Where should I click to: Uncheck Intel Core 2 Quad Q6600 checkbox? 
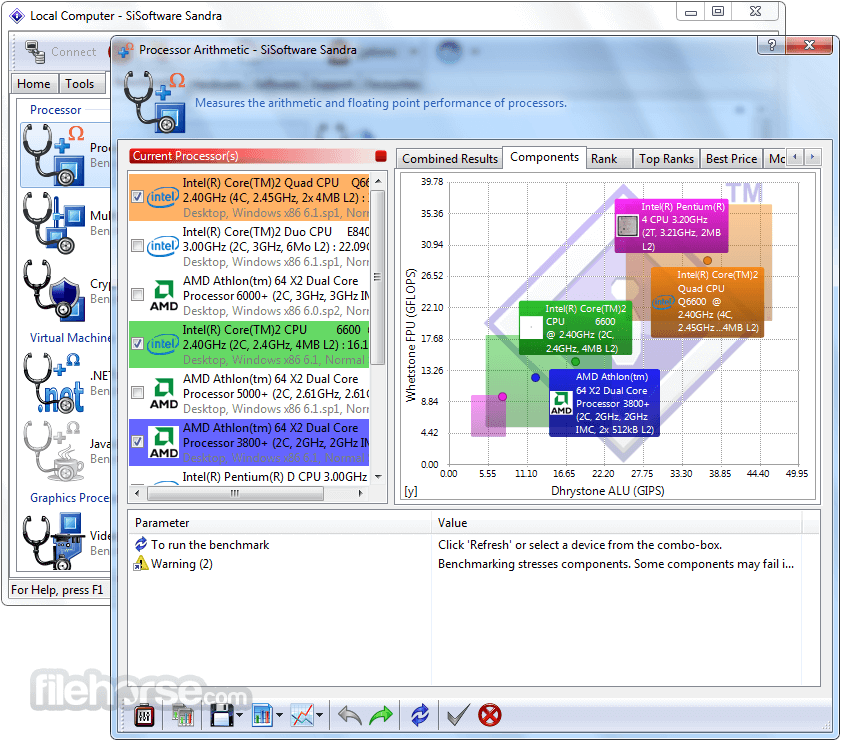(x=137, y=197)
